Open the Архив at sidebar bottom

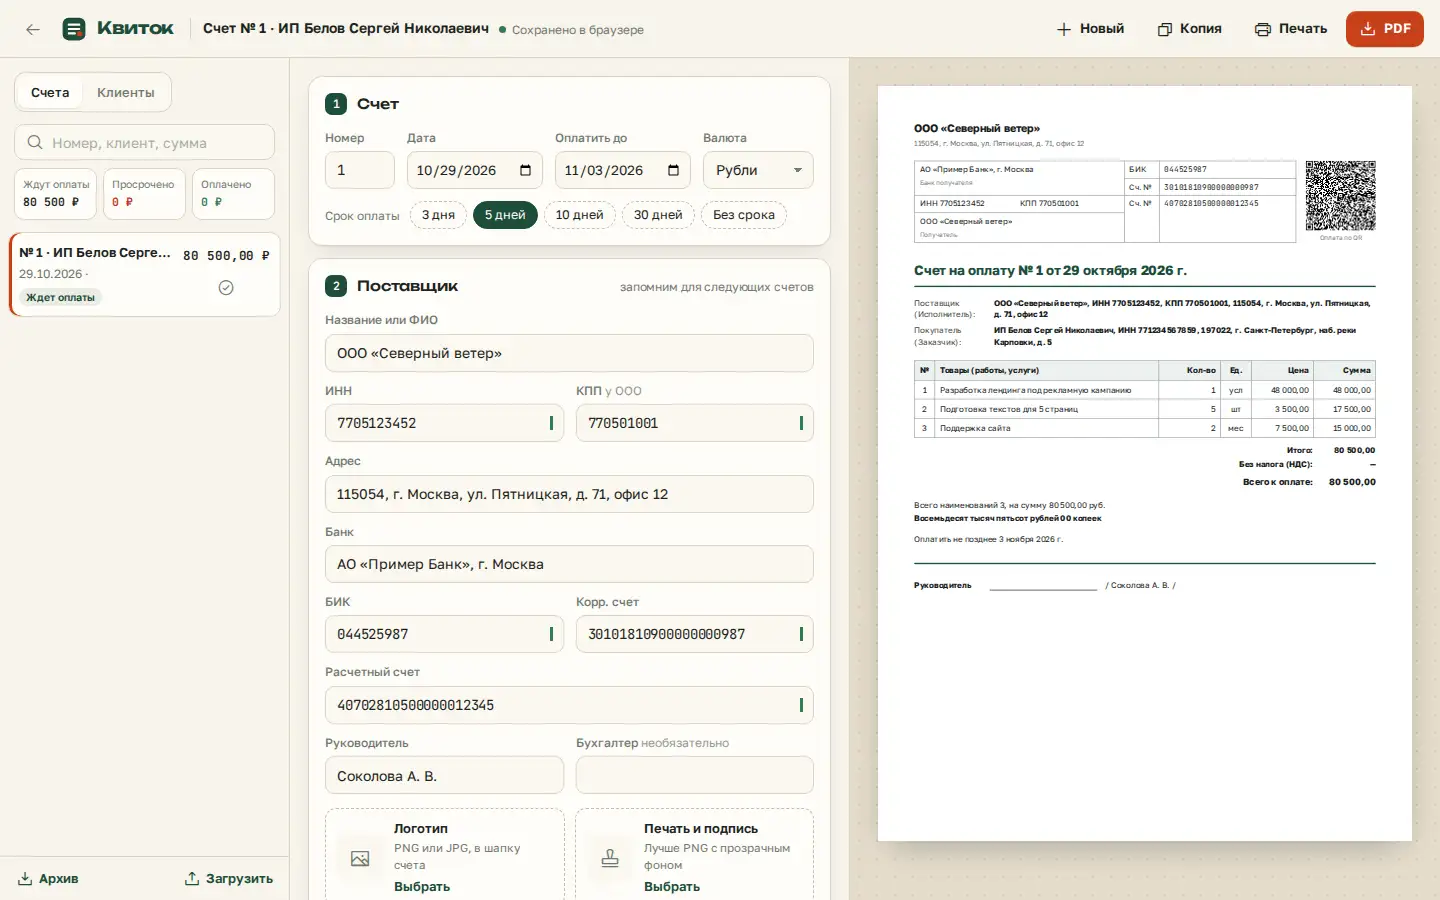(x=48, y=879)
